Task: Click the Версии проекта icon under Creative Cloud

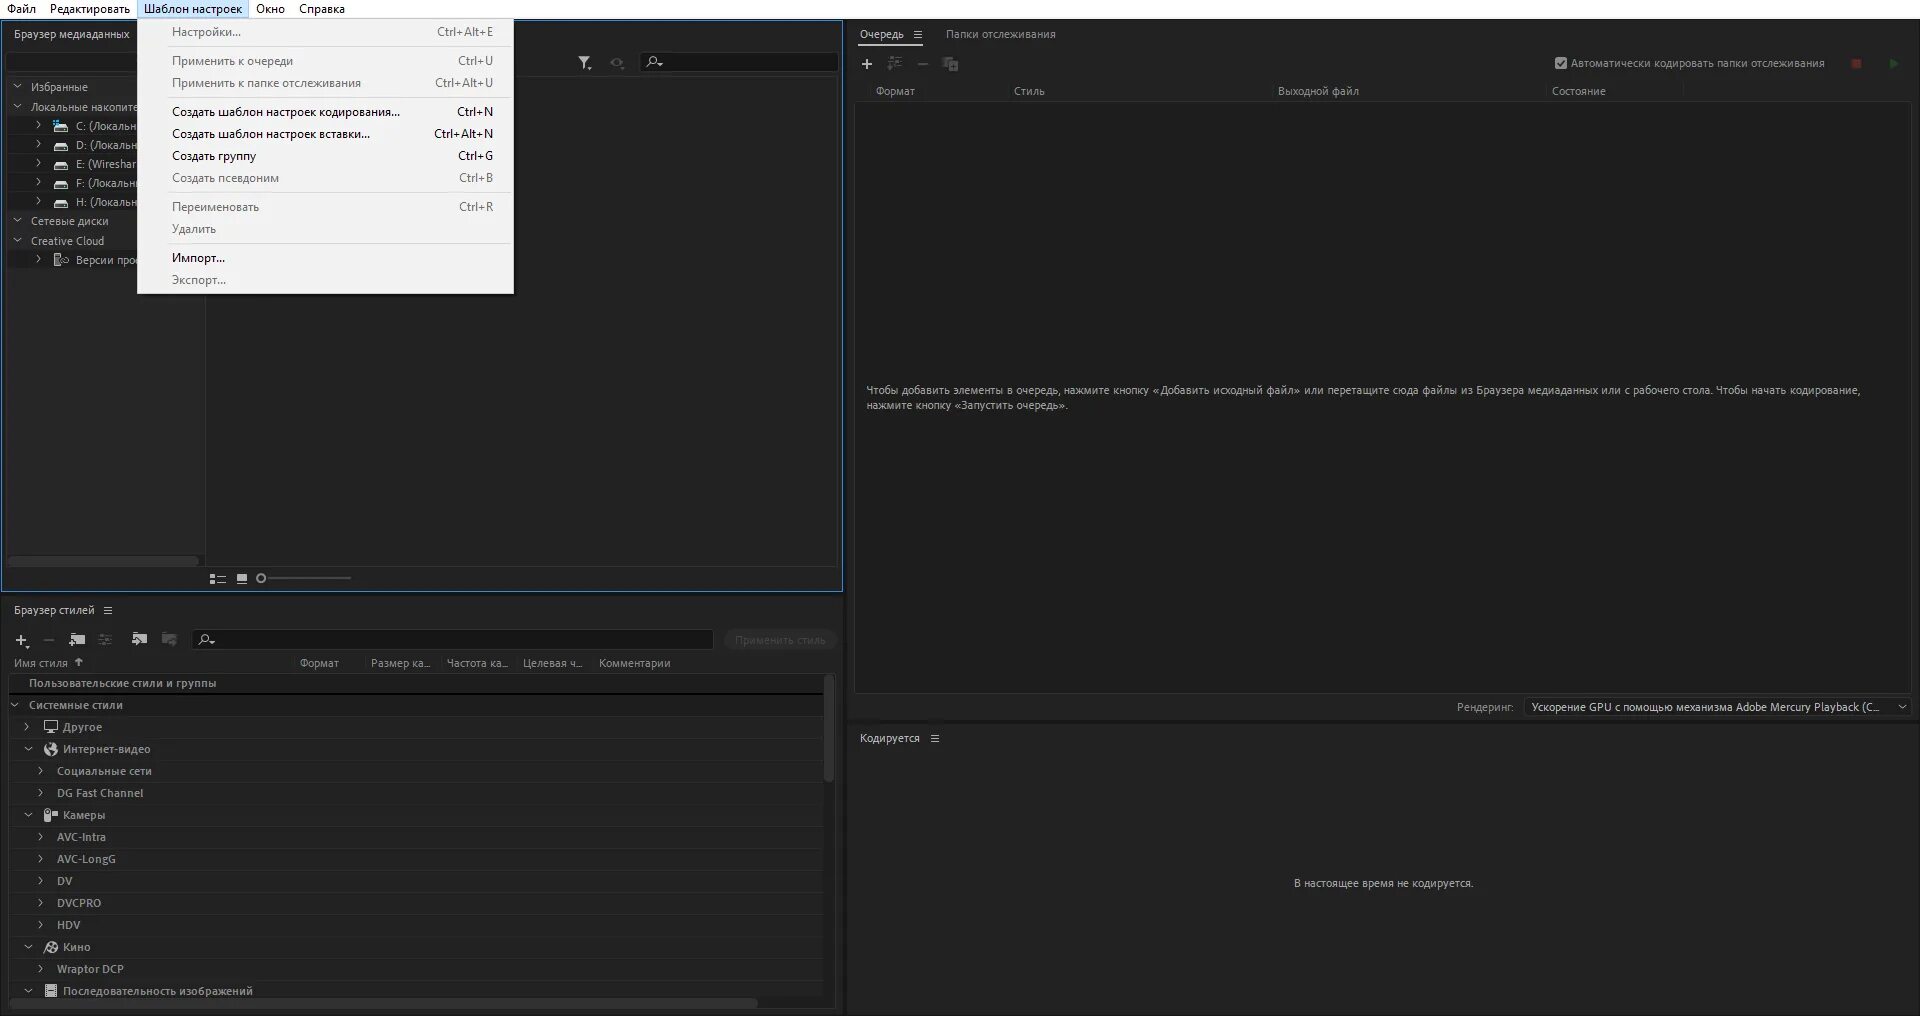Action: 61,260
